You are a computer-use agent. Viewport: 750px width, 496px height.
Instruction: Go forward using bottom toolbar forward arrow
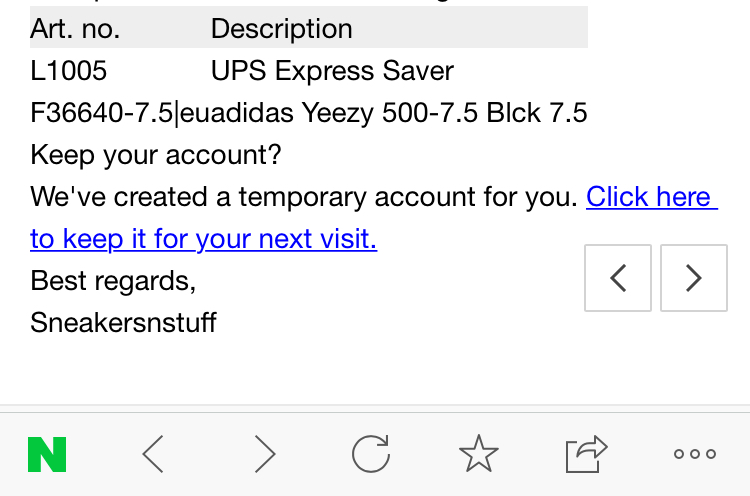click(x=264, y=455)
